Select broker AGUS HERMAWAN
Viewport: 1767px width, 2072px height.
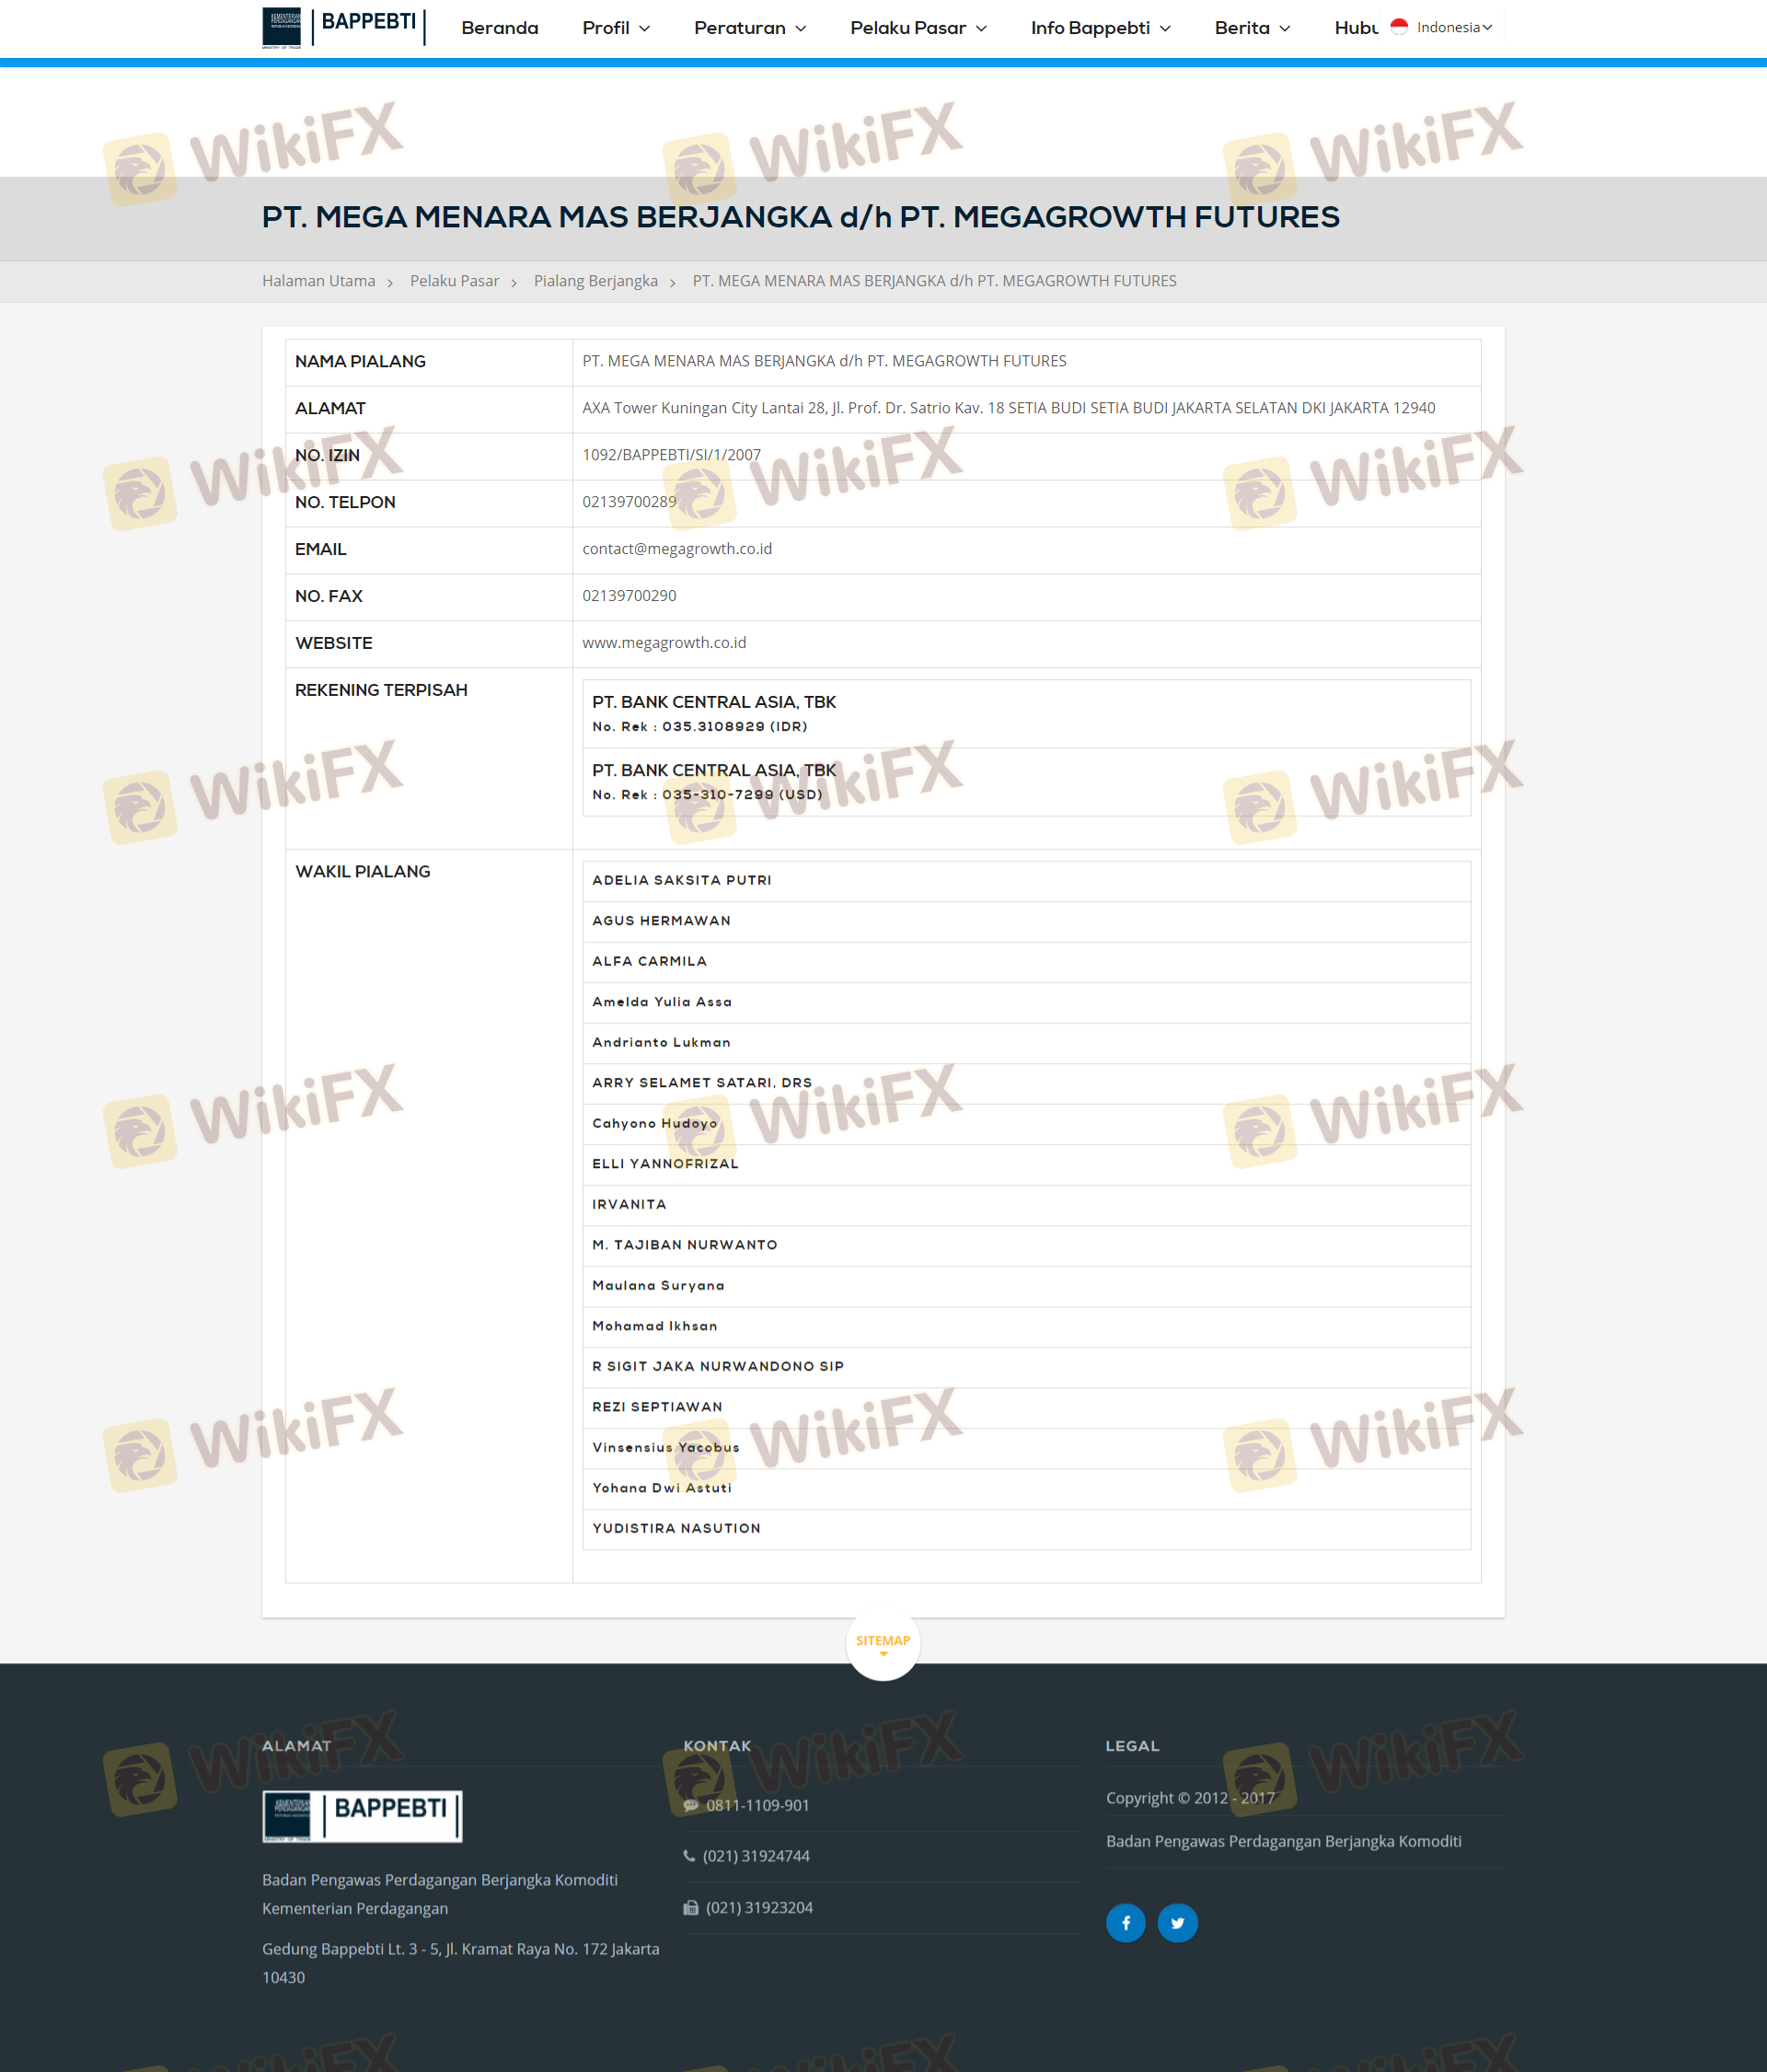point(1026,922)
